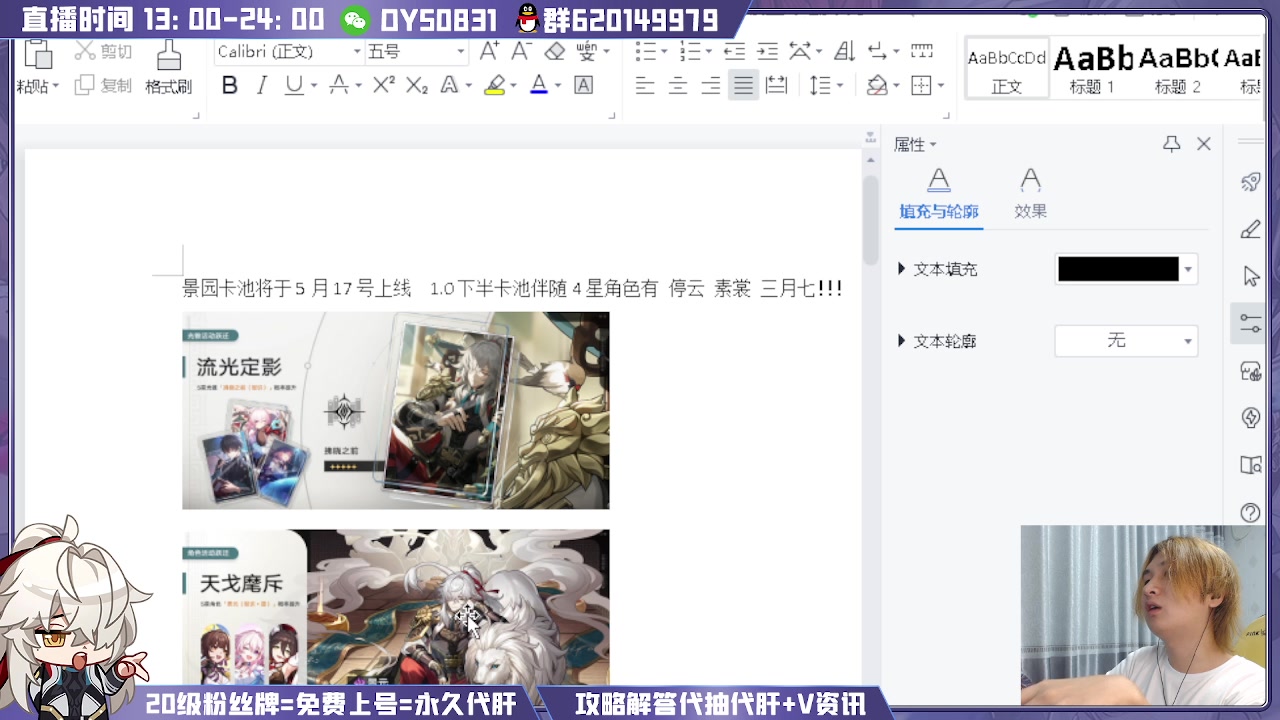
Task: Click the paragraph shading bucket icon
Action: (x=877, y=86)
